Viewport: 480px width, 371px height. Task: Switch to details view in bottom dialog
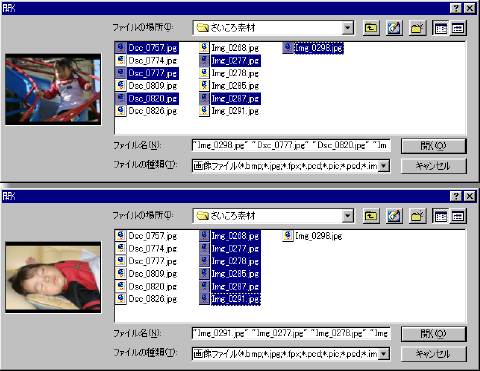(x=458, y=216)
